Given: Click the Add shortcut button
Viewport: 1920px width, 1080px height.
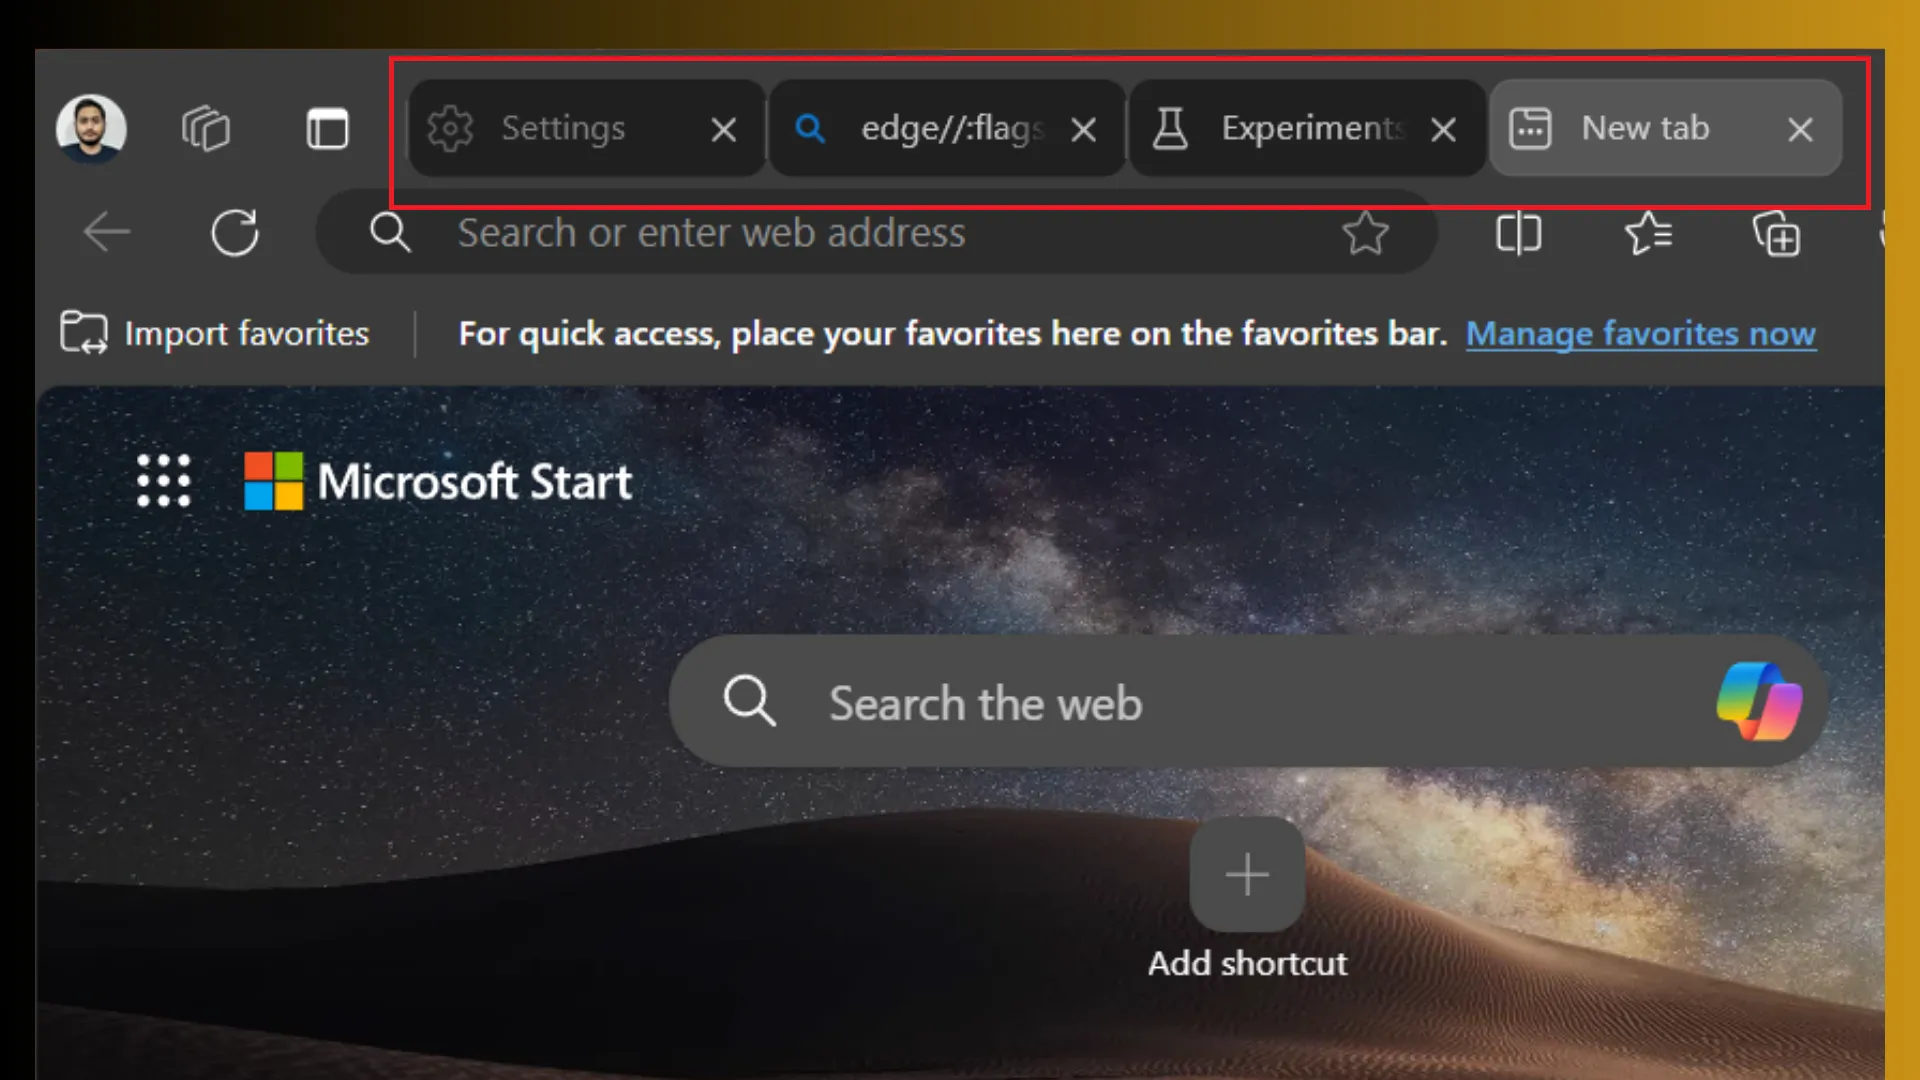Looking at the screenshot, I should click(1244, 873).
